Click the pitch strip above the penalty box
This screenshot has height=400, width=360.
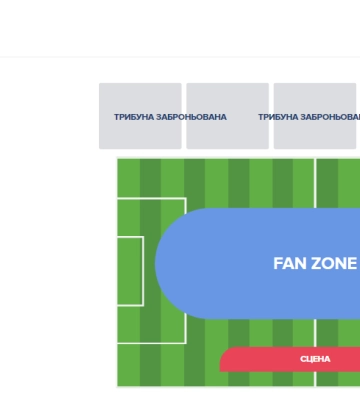[152, 178]
